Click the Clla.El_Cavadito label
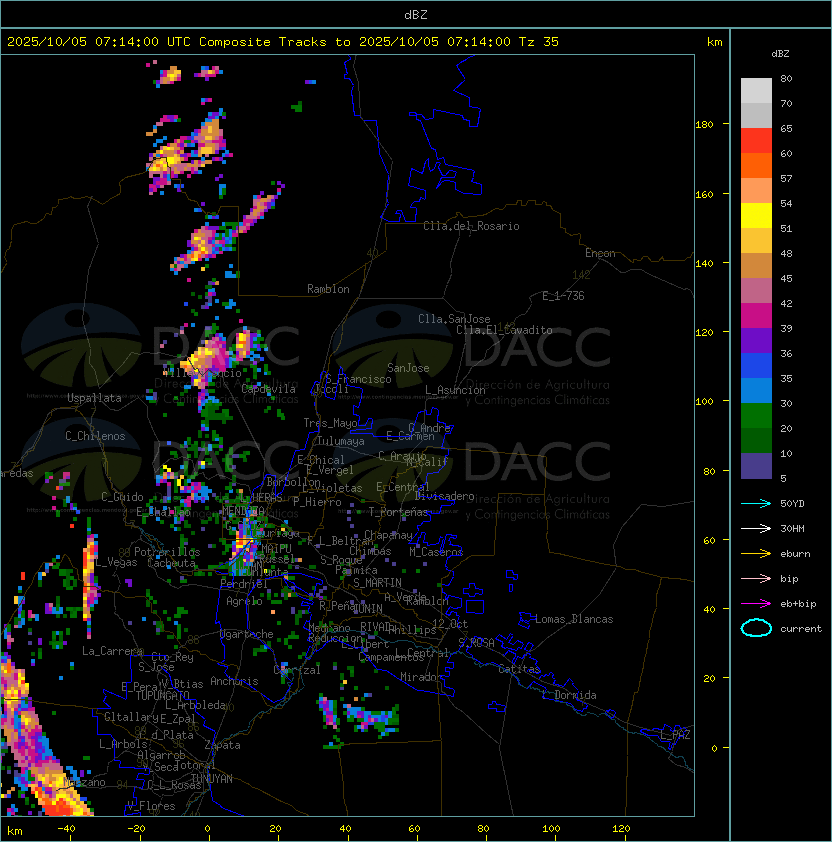The image size is (832, 842). tap(504, 330)
